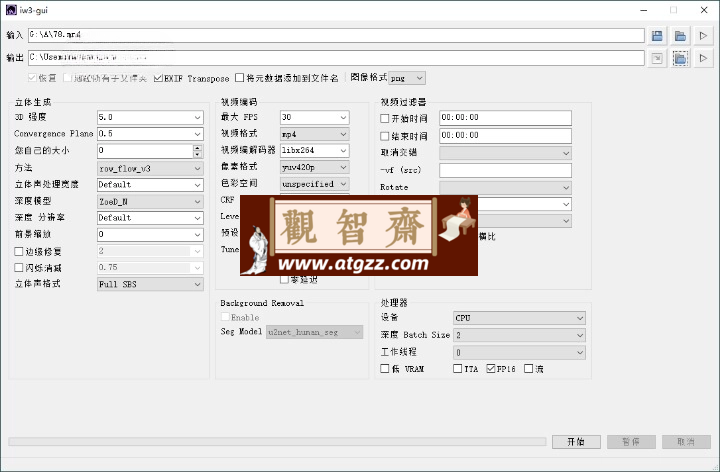The image size is (720, 472).
Task: Open the 3D 强度 dropdown showing 5.0
Action: 150,118
